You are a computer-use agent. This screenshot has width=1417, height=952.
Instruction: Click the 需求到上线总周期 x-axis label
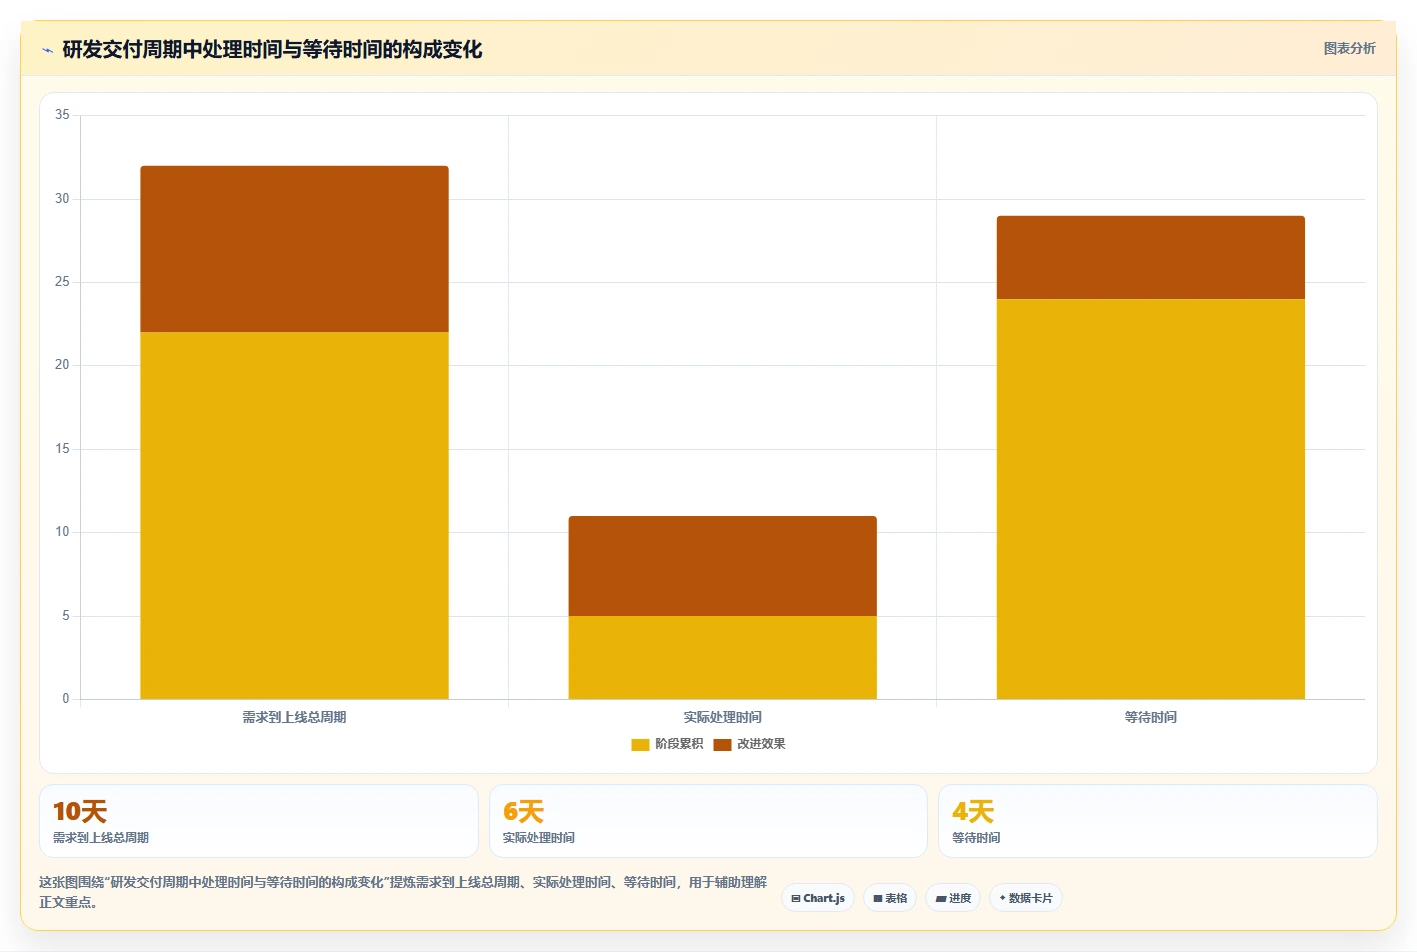click(x=294, y=717)
